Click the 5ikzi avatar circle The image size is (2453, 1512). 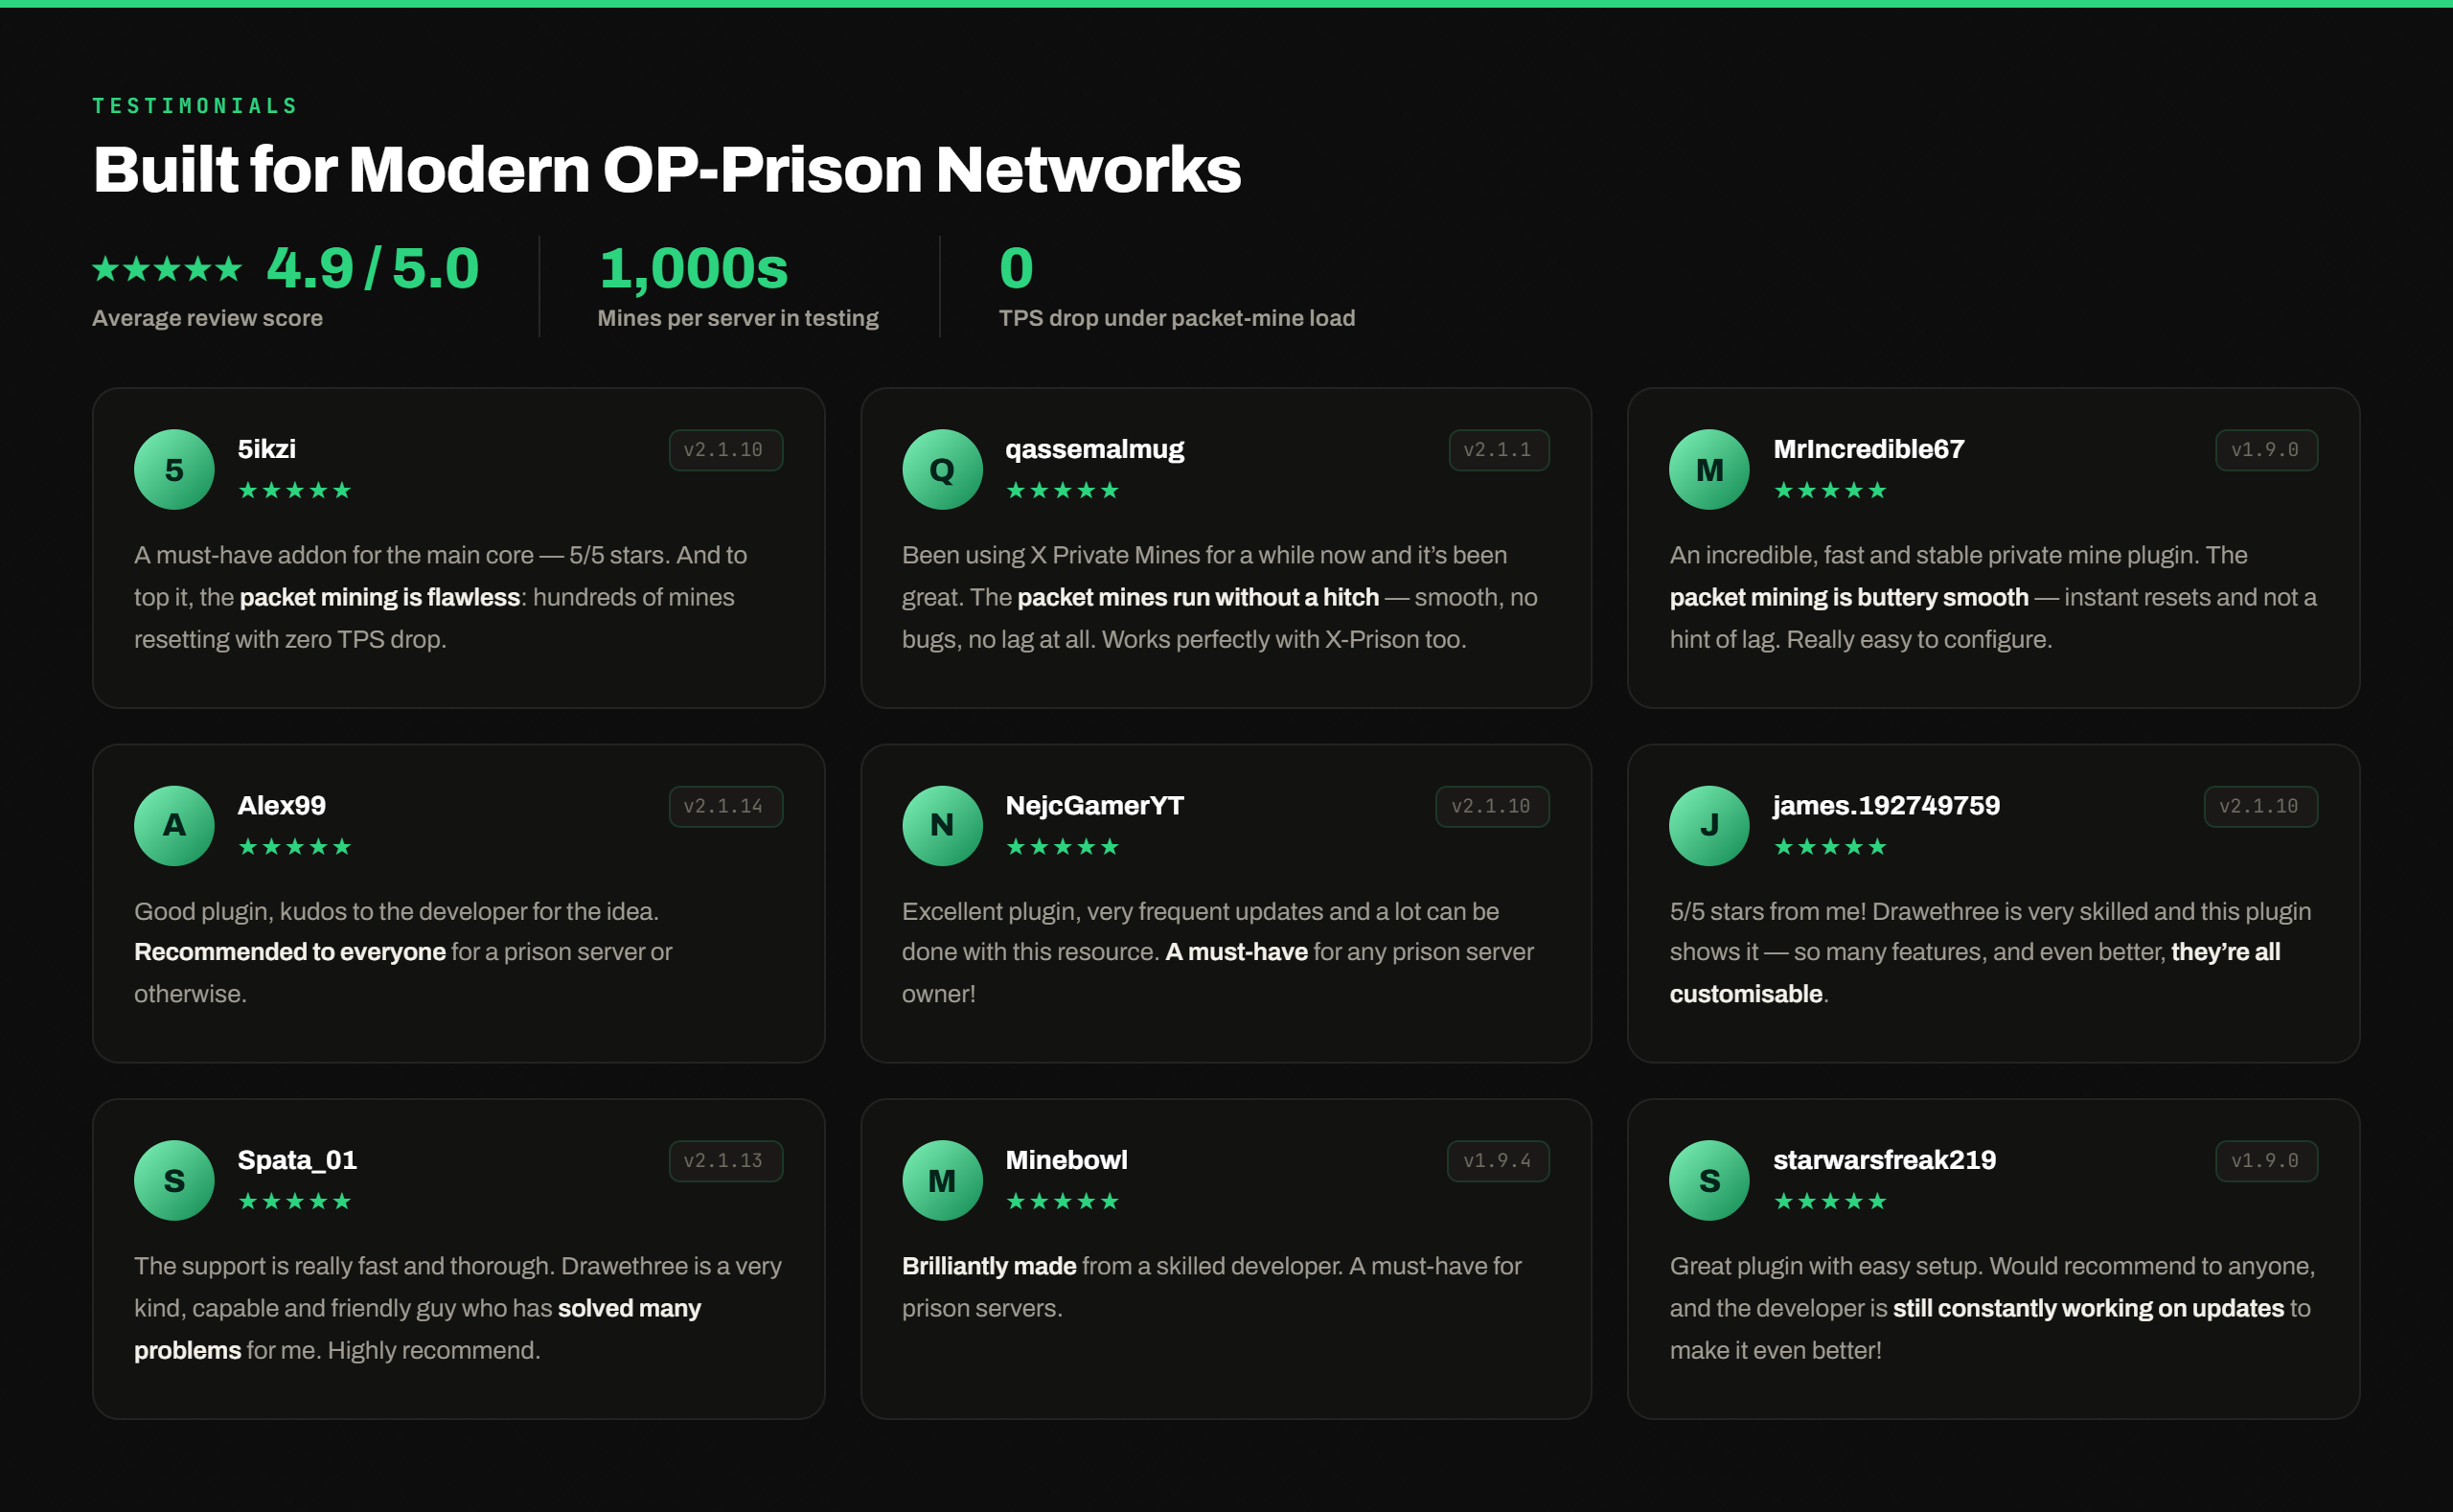point(174,469)
